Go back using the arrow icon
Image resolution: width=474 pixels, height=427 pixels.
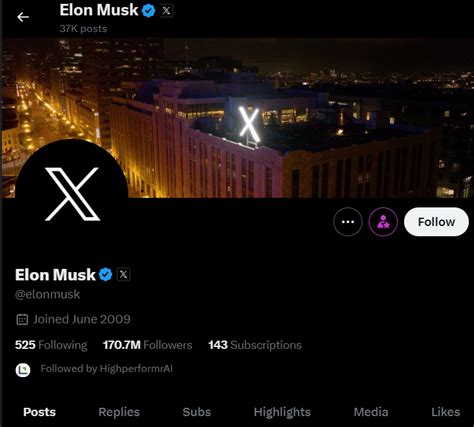pyautogui.click(x=23, y=17)
